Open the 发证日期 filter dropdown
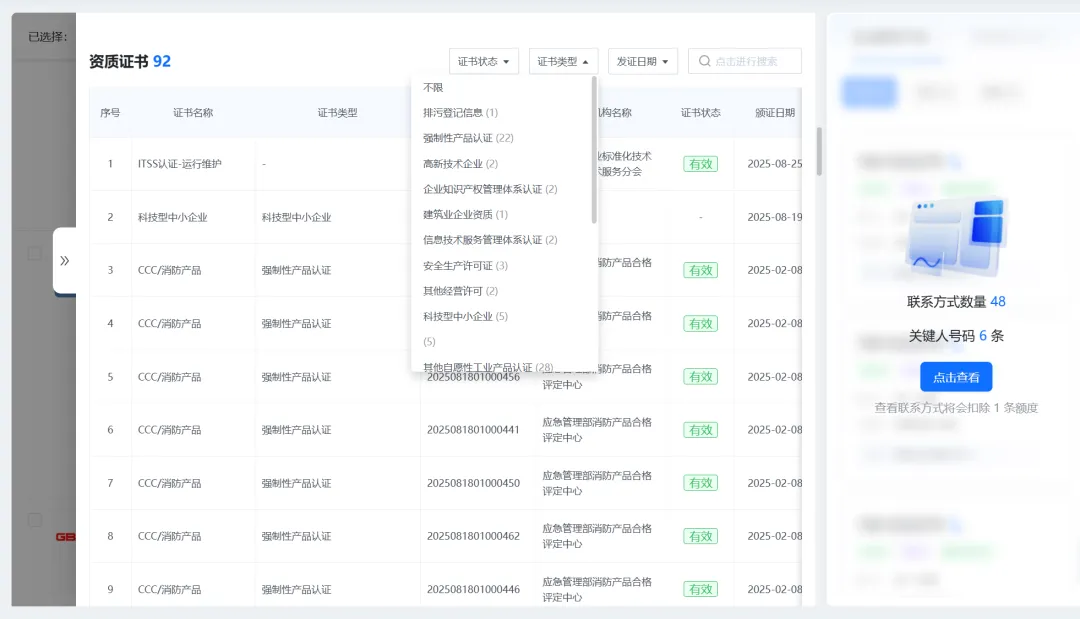 (x=642, y=61)
